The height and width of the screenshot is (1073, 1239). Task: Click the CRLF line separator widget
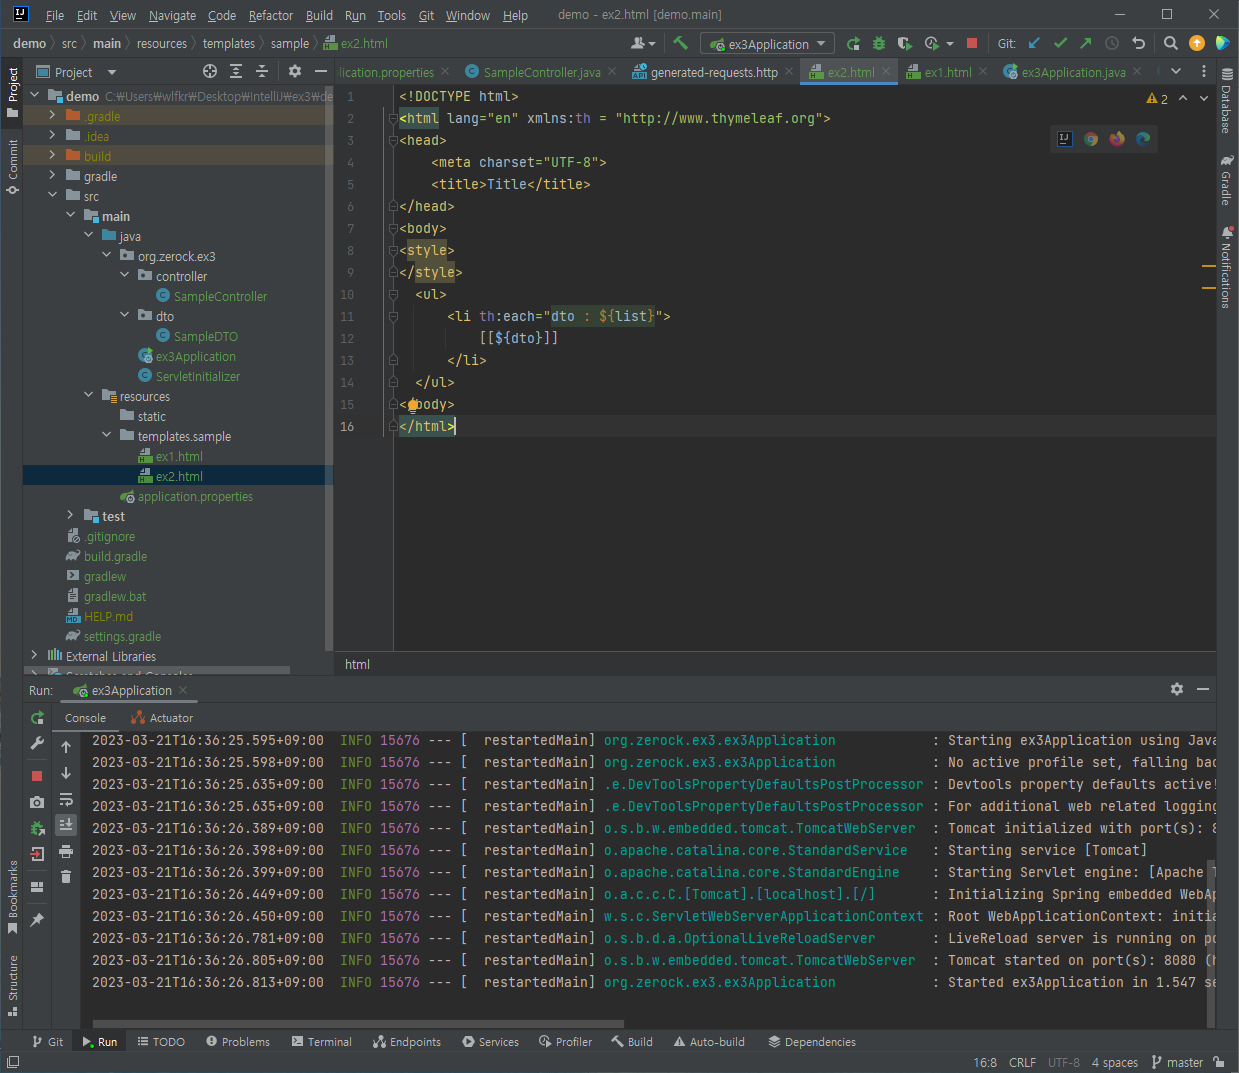1022,1062
